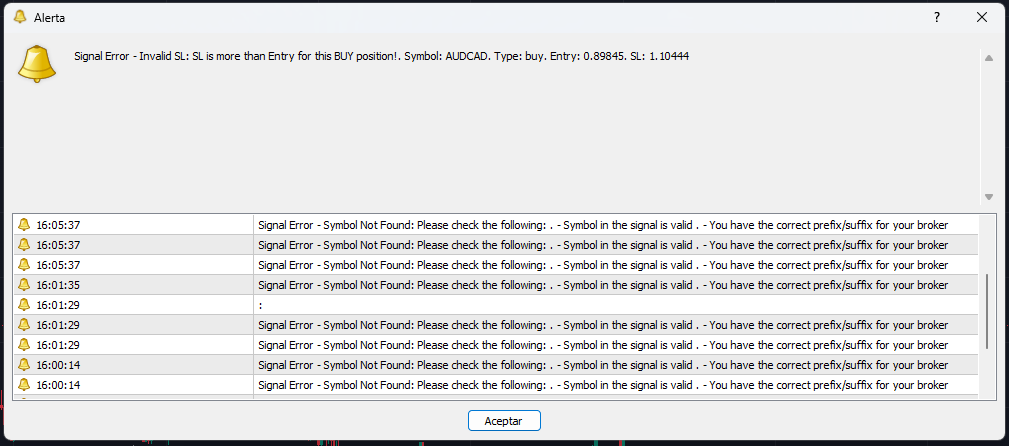Close the Alerta dialog window

coord(981,17)
